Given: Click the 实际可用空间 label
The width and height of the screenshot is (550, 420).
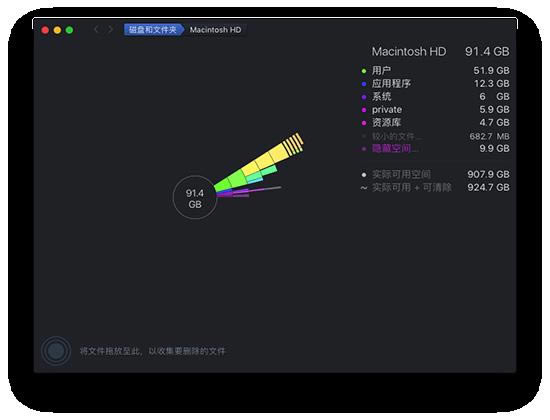Looking at the screenshot, I should [x=401, y=174].
